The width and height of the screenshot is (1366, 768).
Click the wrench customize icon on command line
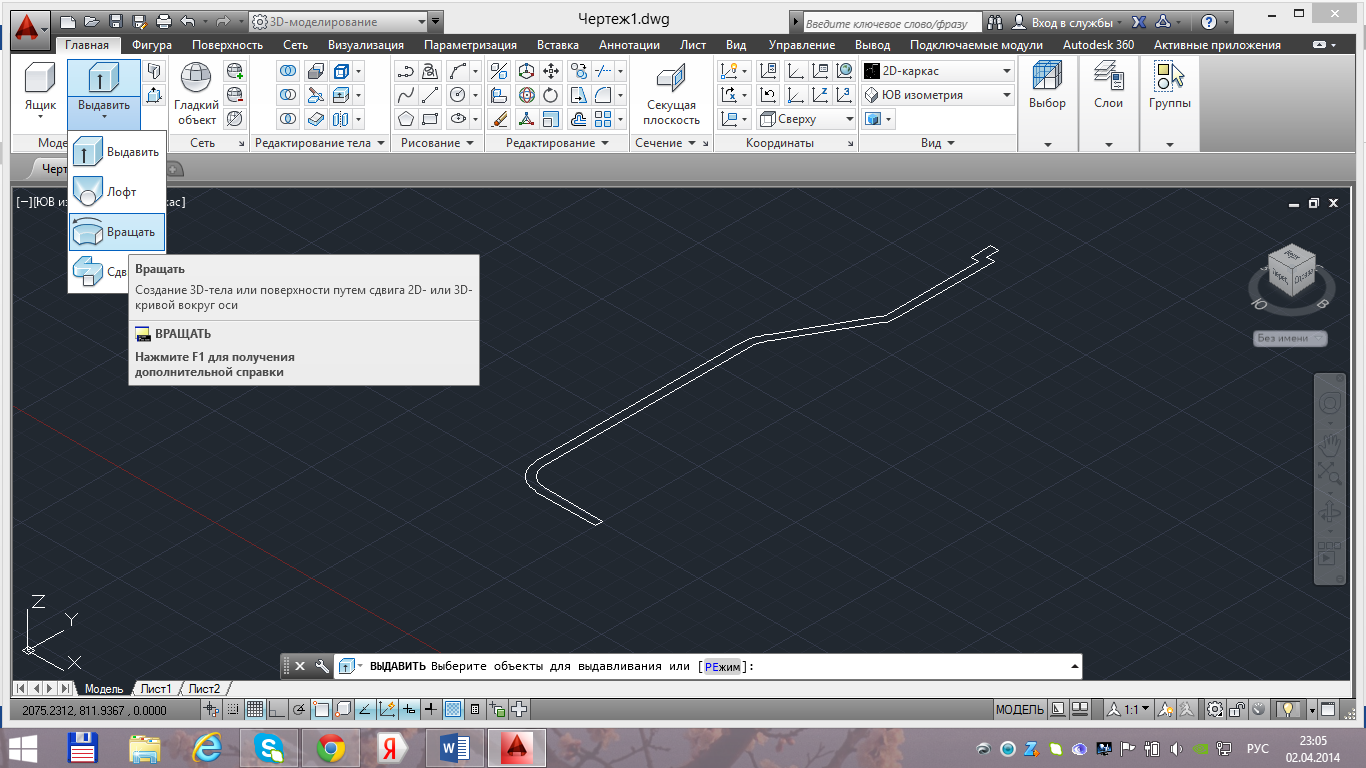point(321,666)
